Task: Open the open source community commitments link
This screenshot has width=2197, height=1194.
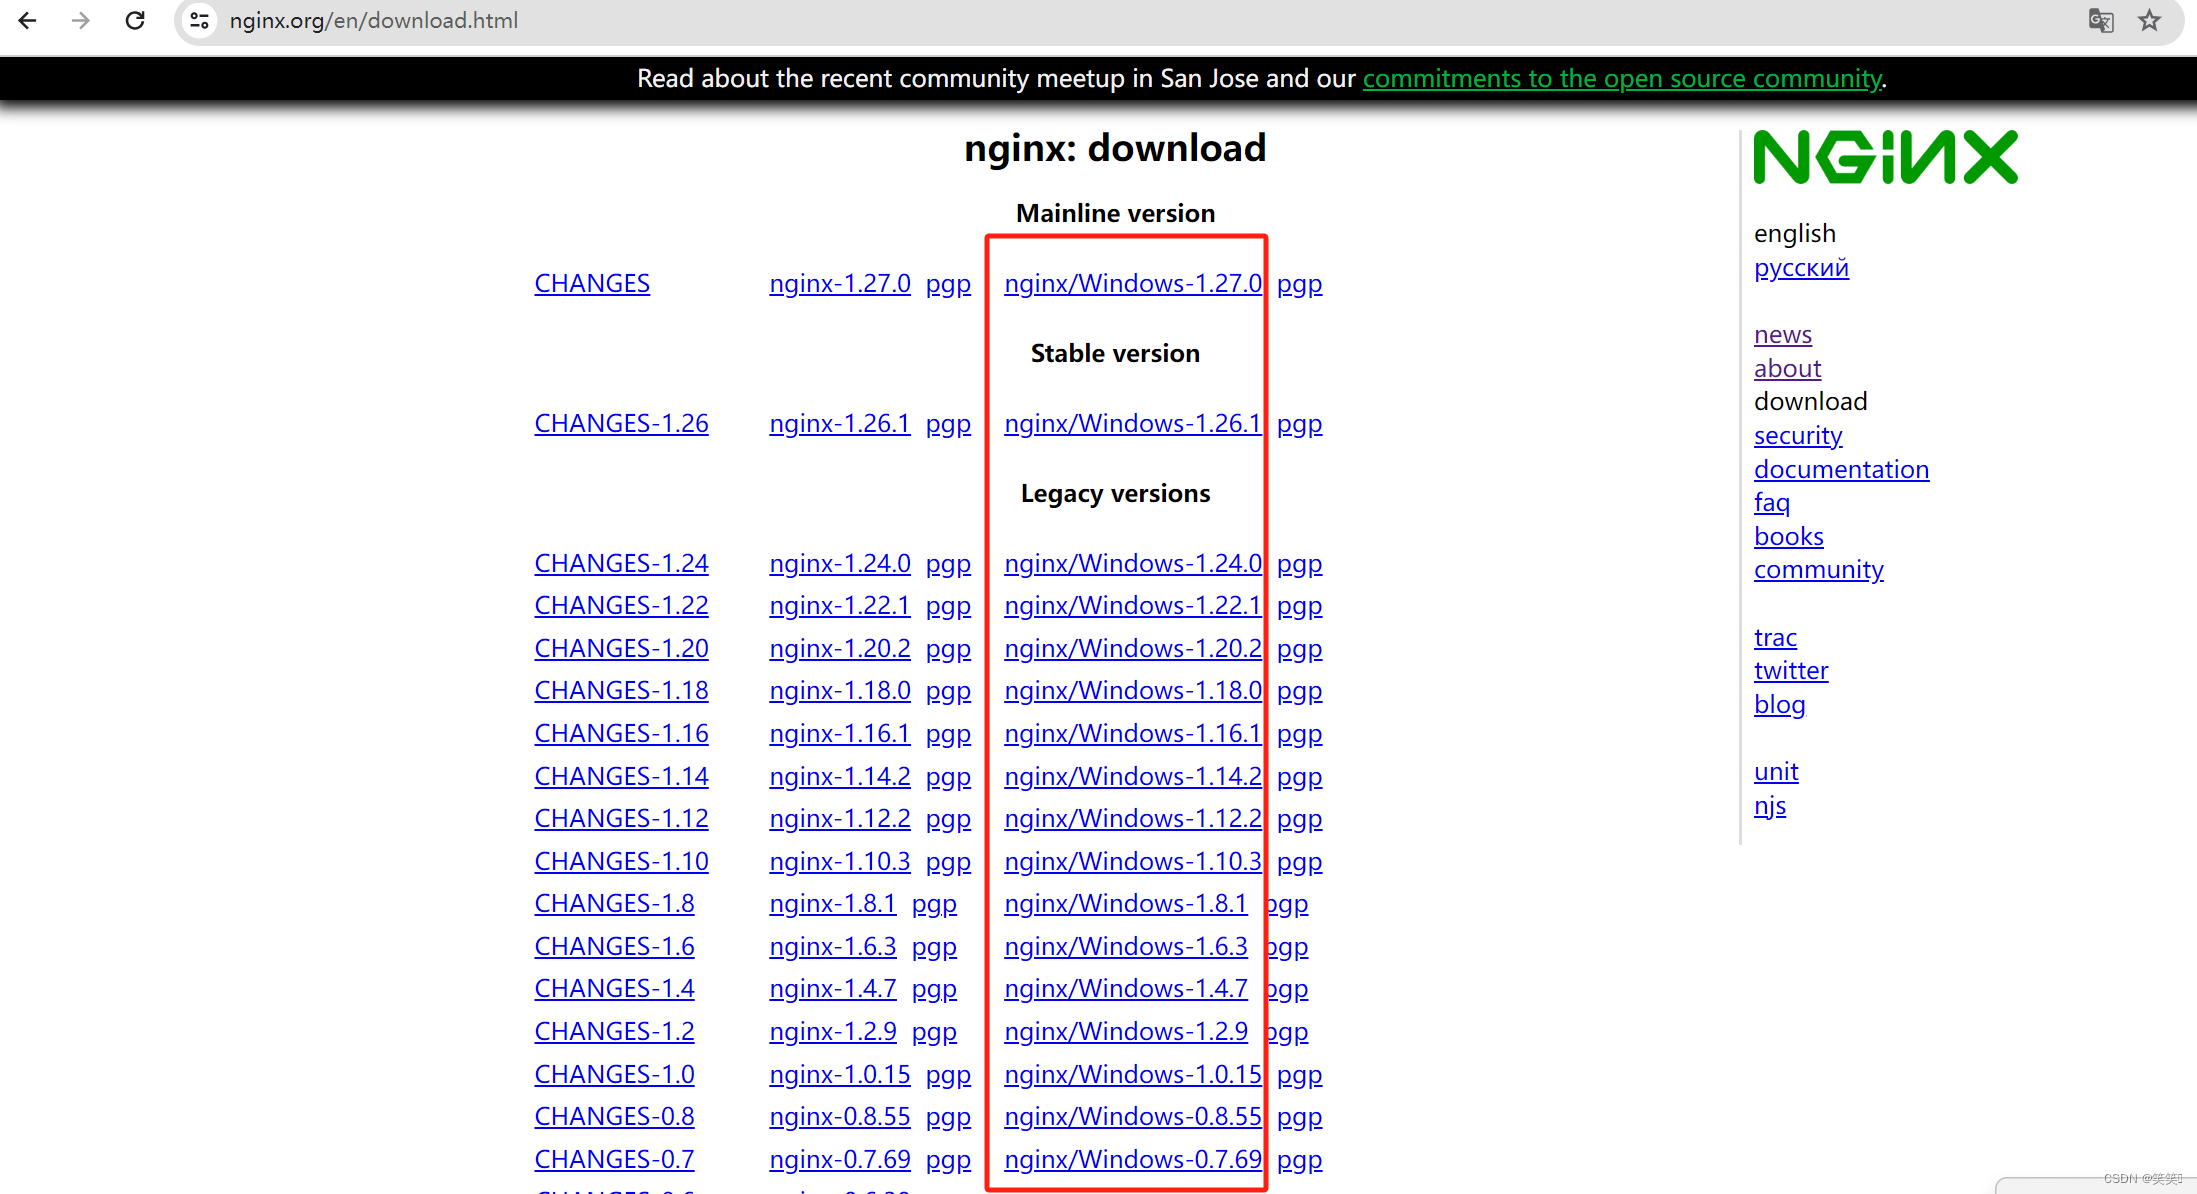Action: point(1622,78)
